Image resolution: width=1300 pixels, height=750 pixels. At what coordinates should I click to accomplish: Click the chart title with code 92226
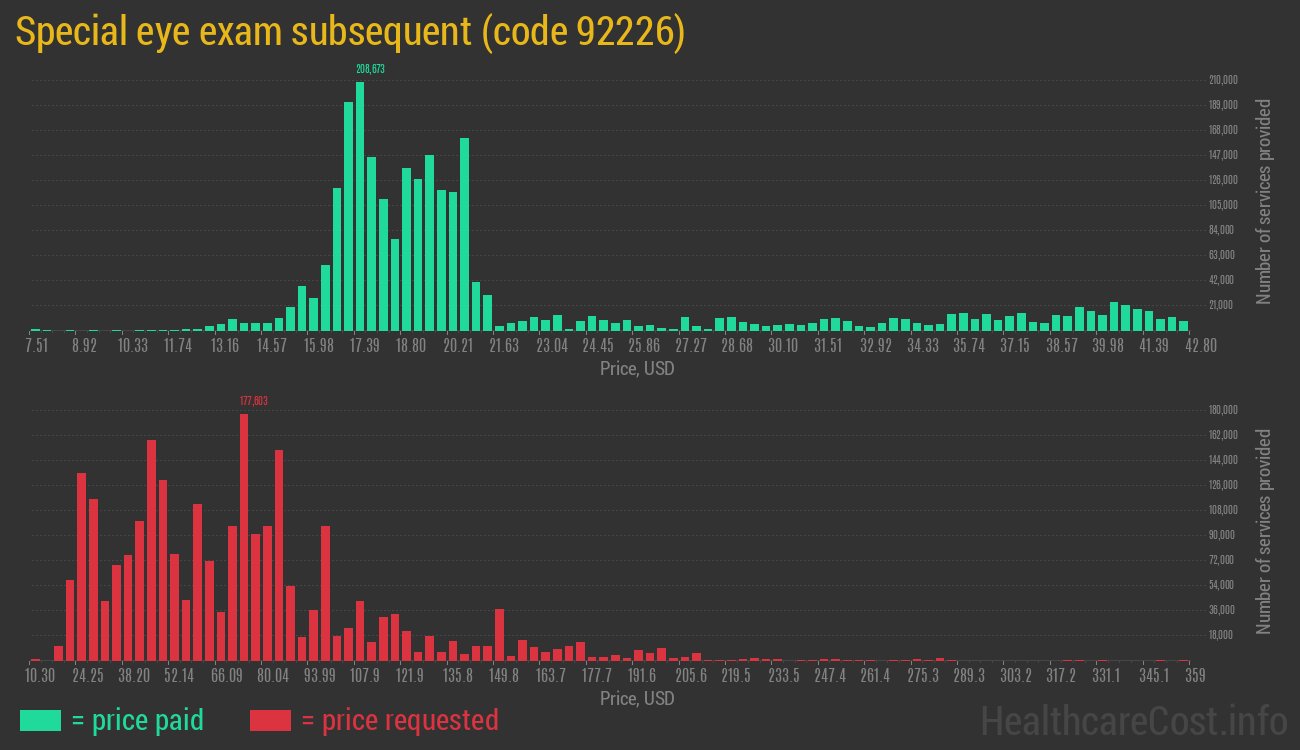(350, 32)
